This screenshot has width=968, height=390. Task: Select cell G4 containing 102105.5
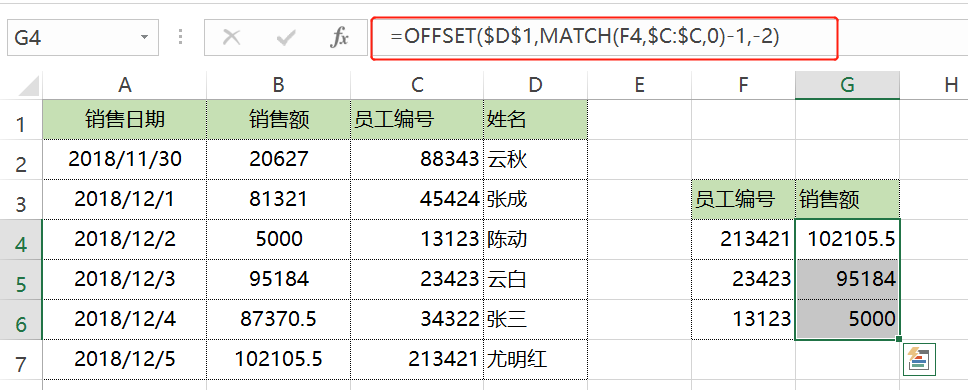[x=847, y=239]
